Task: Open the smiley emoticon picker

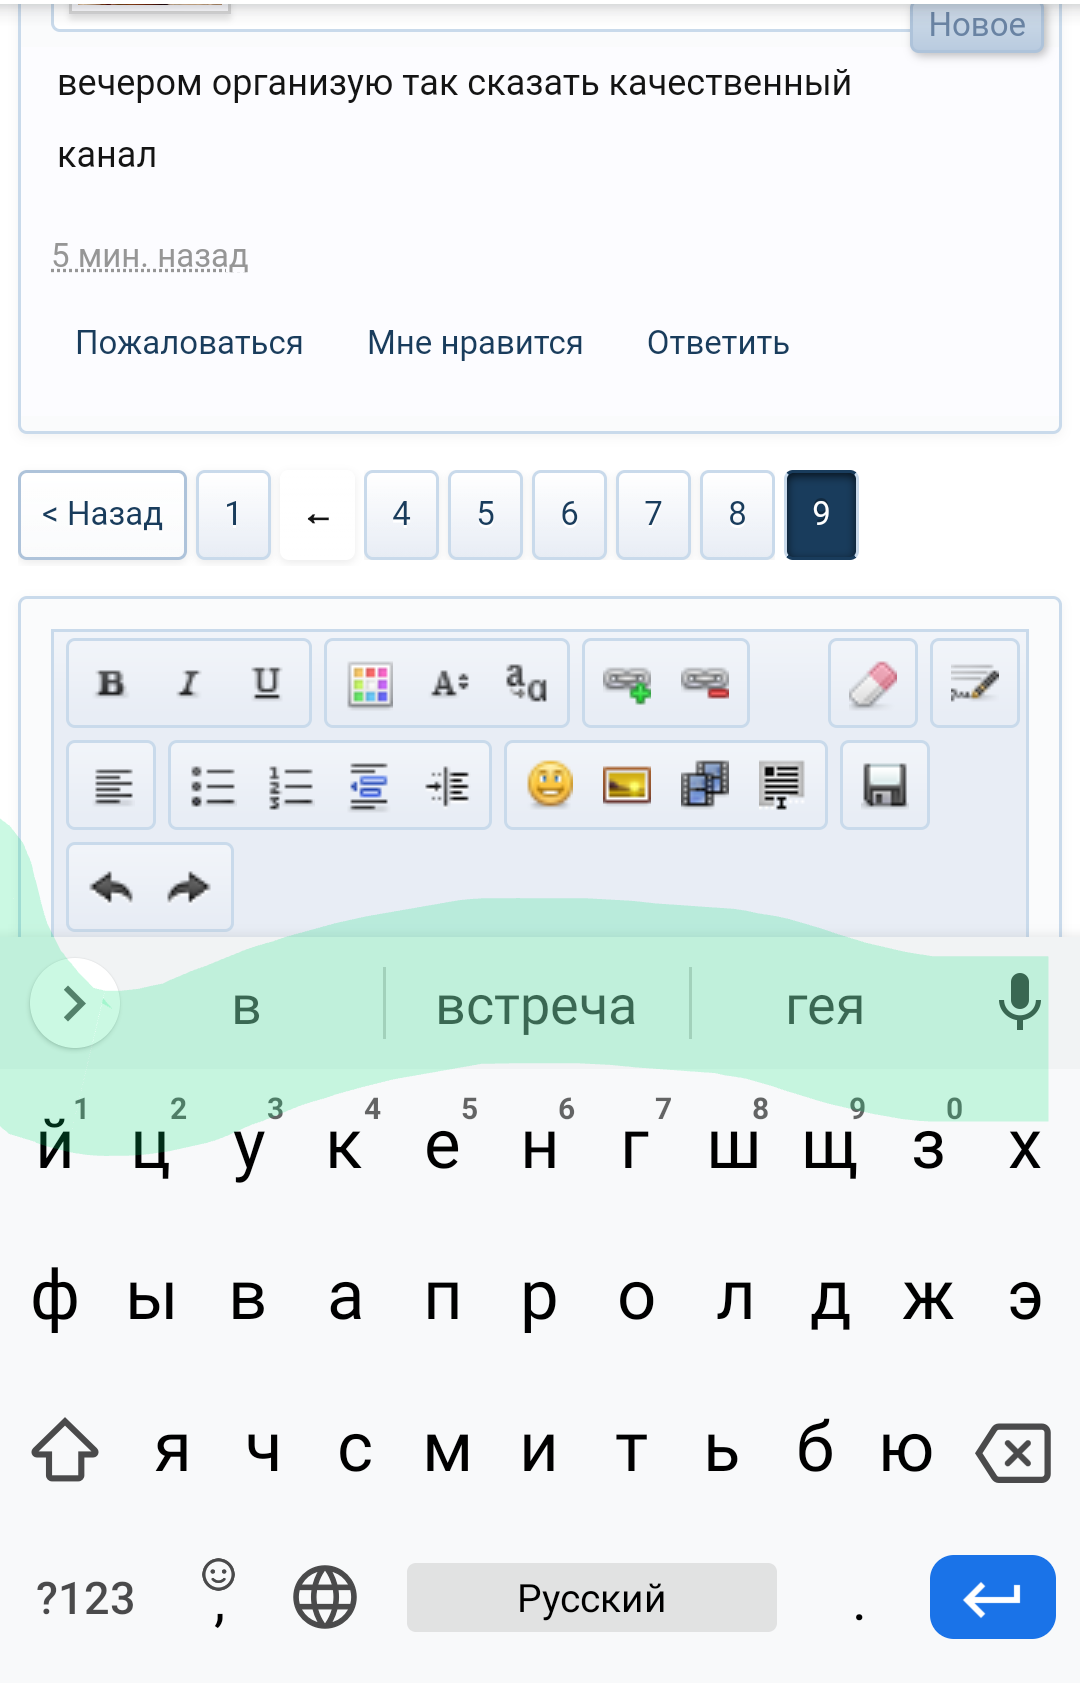Action: (550, 785)
